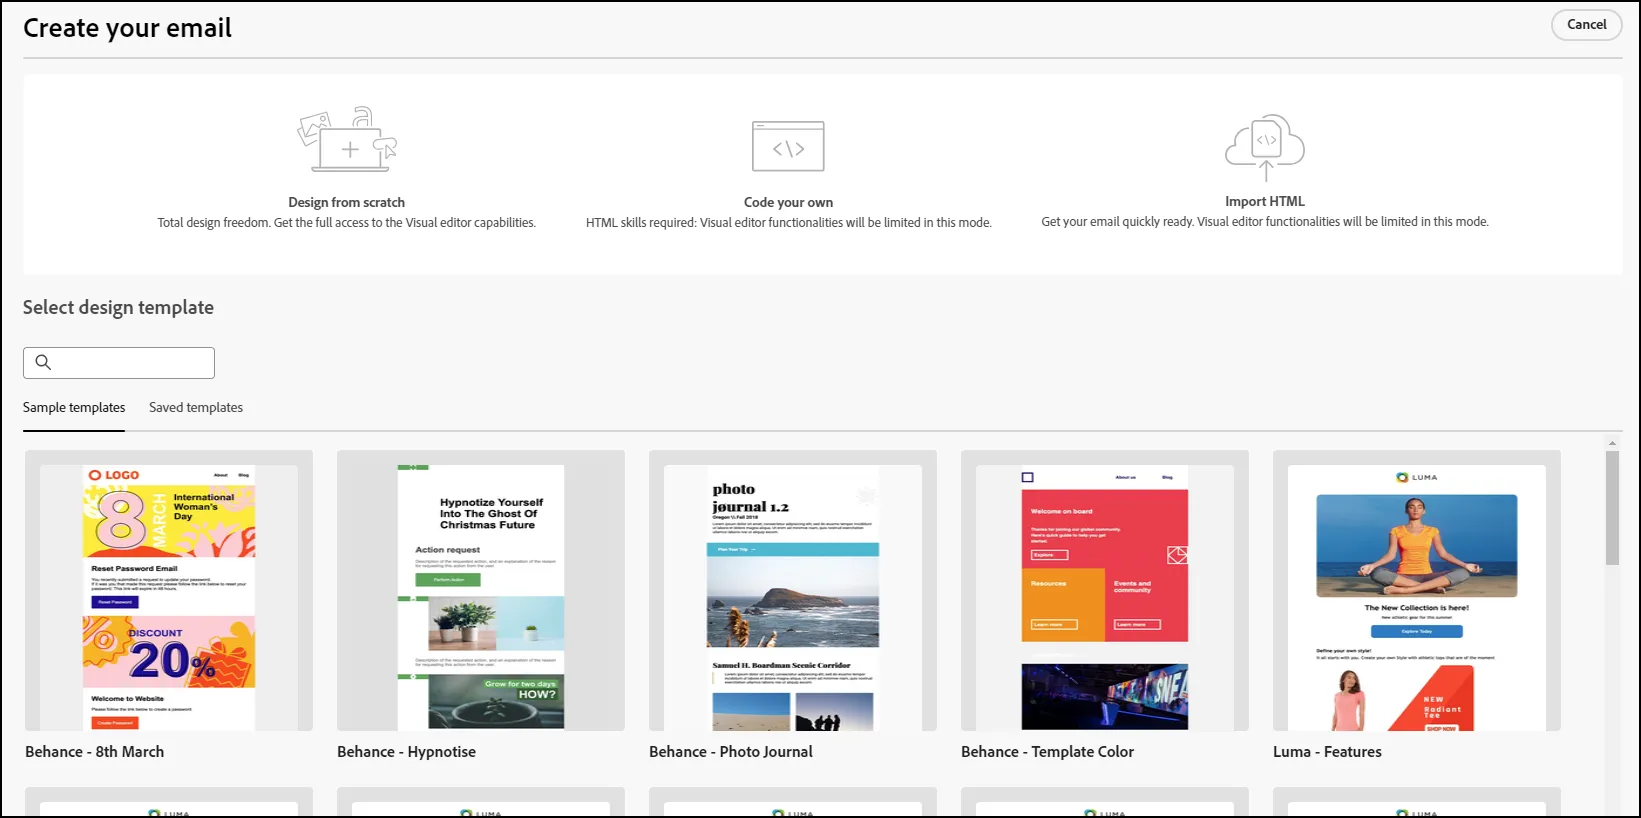This screenshot has height=818, width=1641.
Task: Click the "Select design template" heading
Action: tap(119, 308)
